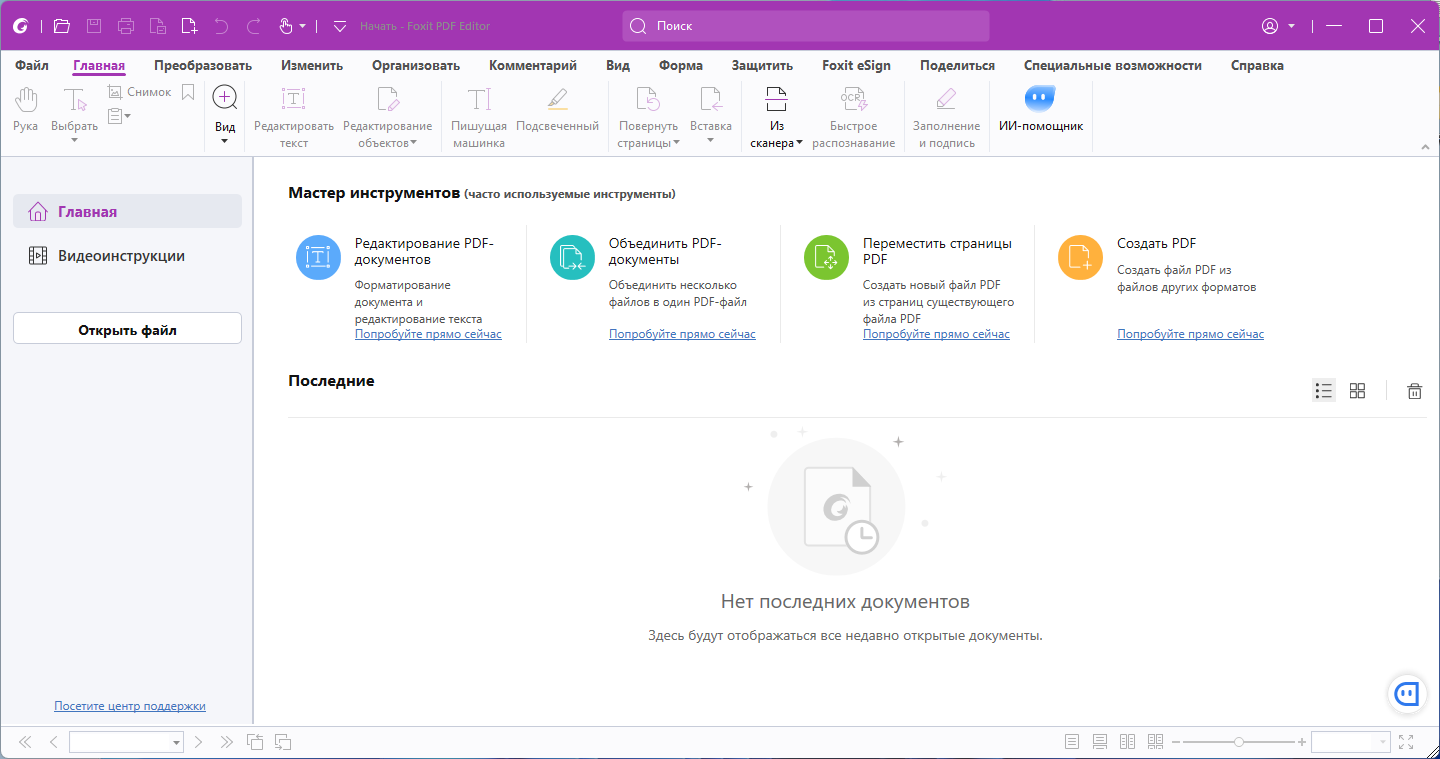The width and height of the screenshot is (1440, 759).
Task: Switch recent files to list view
Action: [1324, 390]
